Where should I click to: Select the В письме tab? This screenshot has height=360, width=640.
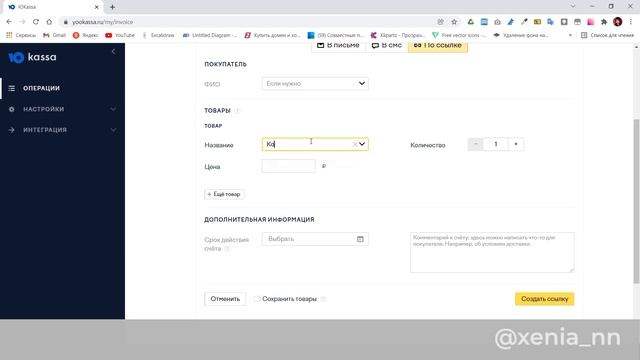[x=338, y=46]
